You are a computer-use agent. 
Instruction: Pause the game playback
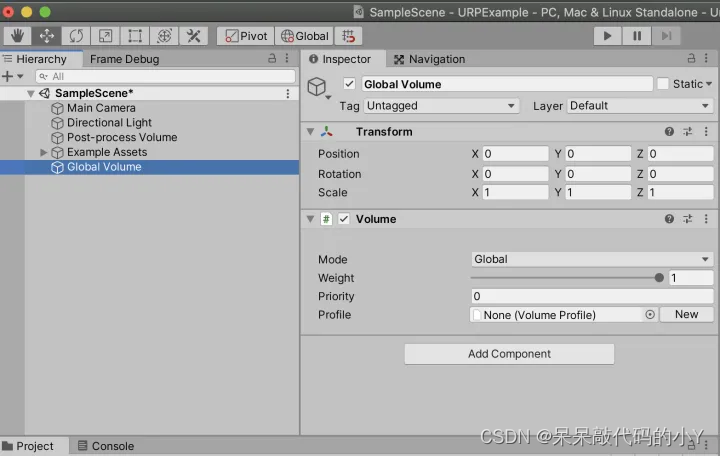(x=637, y=36)
